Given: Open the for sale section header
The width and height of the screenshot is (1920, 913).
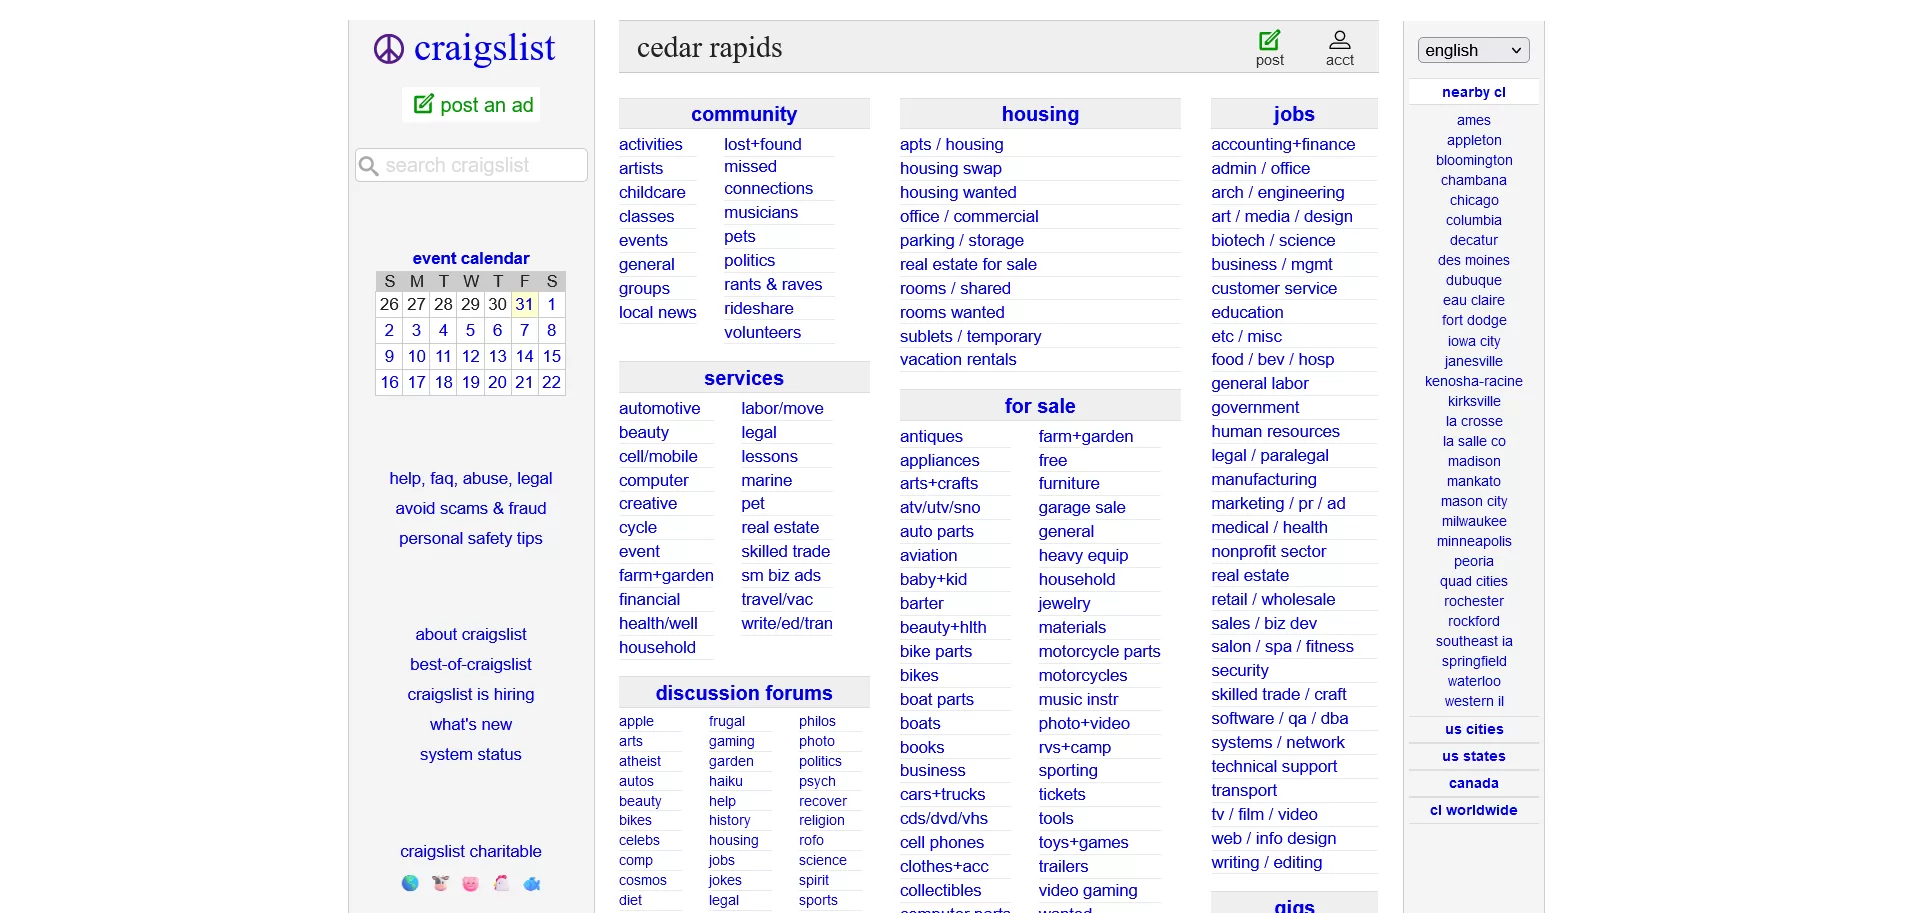Looking at the screenshot, I should [1040, 406].
